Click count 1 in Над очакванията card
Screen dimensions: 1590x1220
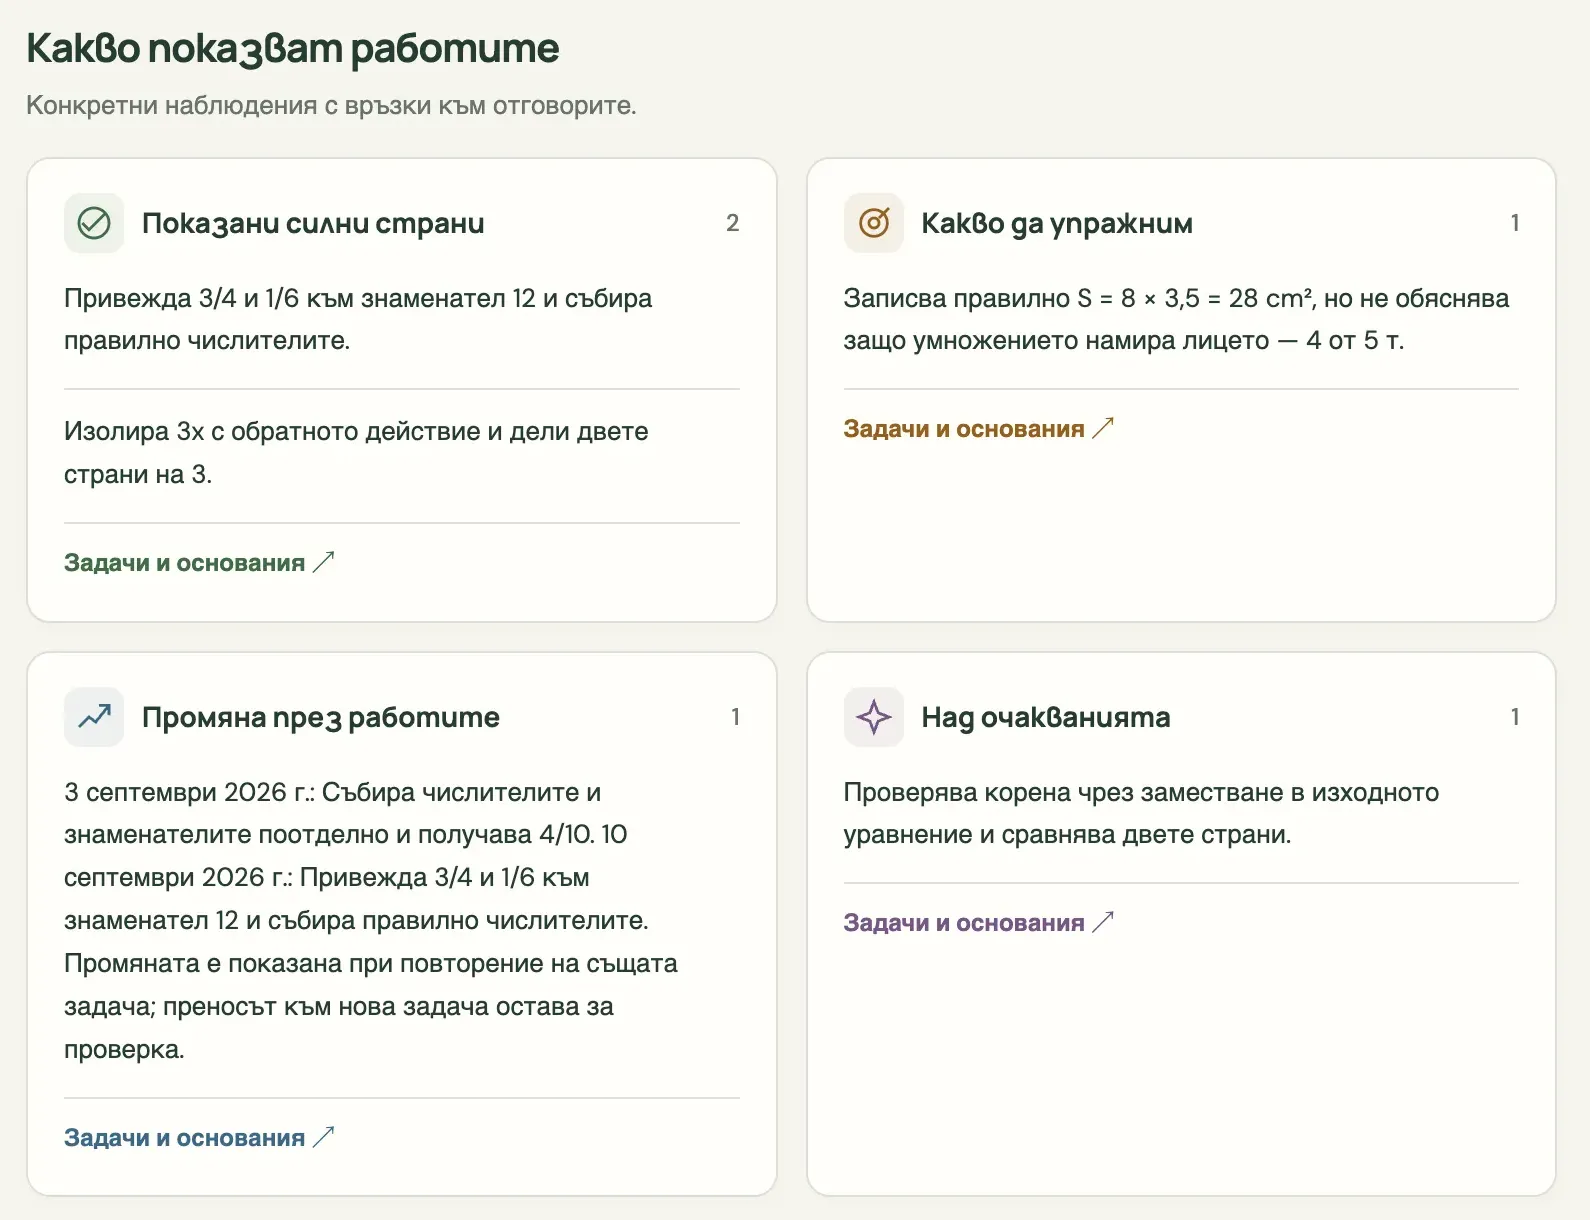click(x=1515, y=717)
